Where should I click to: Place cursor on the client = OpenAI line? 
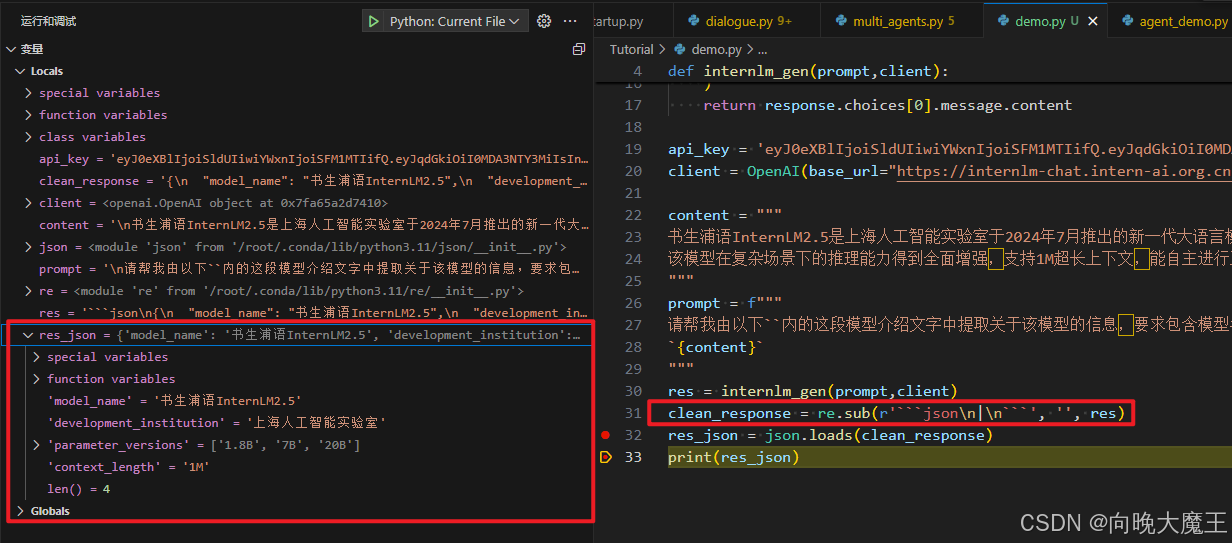(x=950, y=171)
